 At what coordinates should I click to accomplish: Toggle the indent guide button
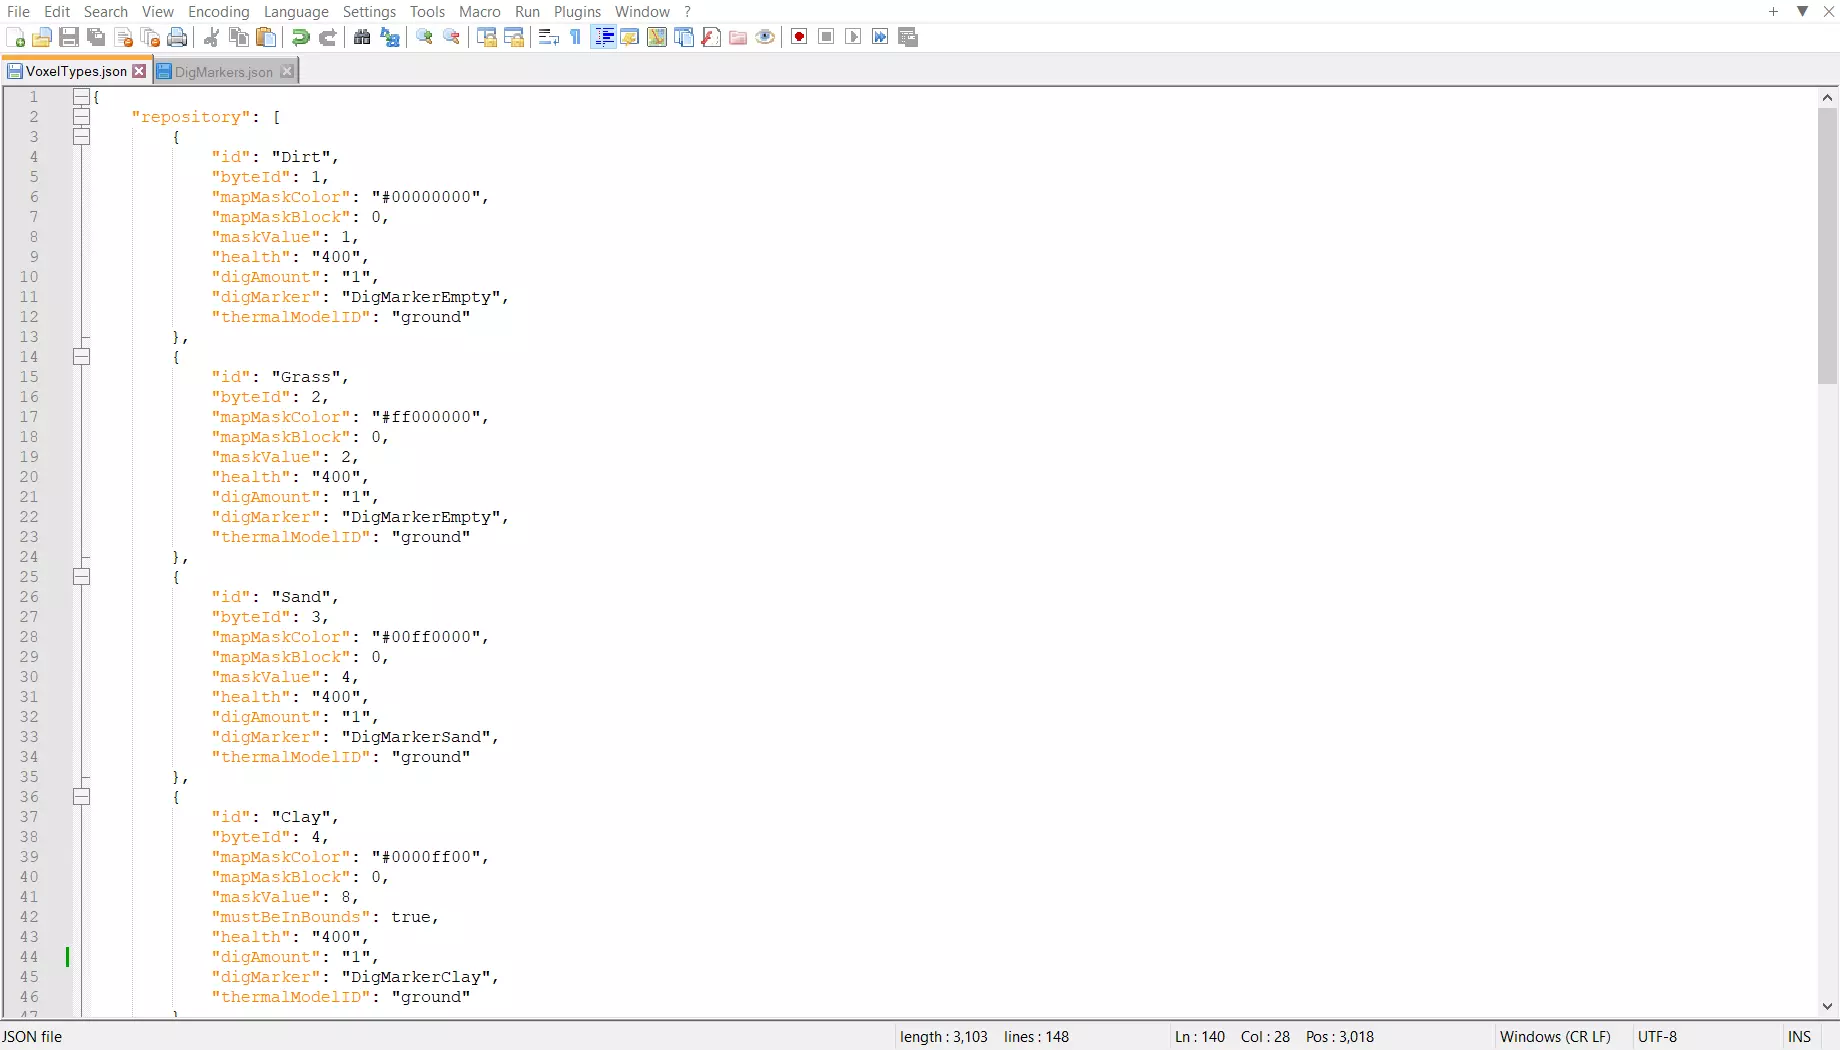pyautogui.click(x=603, y=37)
